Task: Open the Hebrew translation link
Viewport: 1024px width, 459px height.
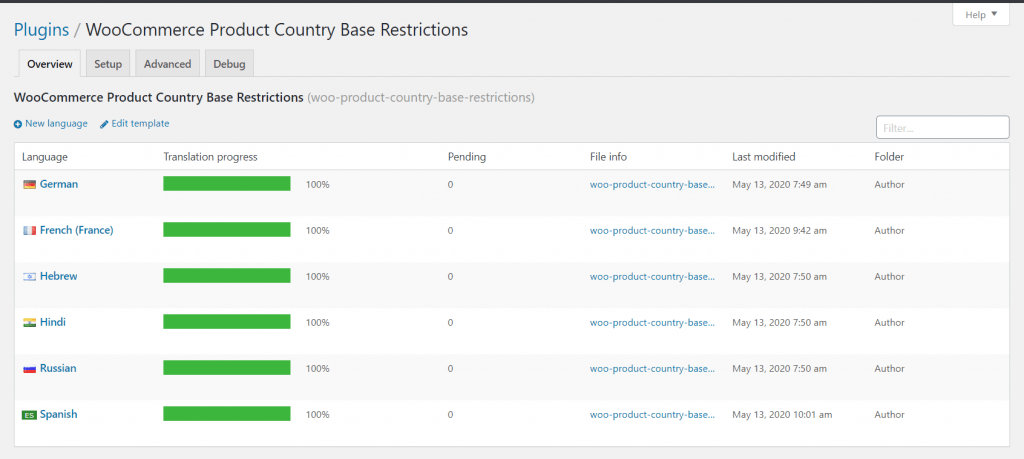Action: click(x=58, y=276)
